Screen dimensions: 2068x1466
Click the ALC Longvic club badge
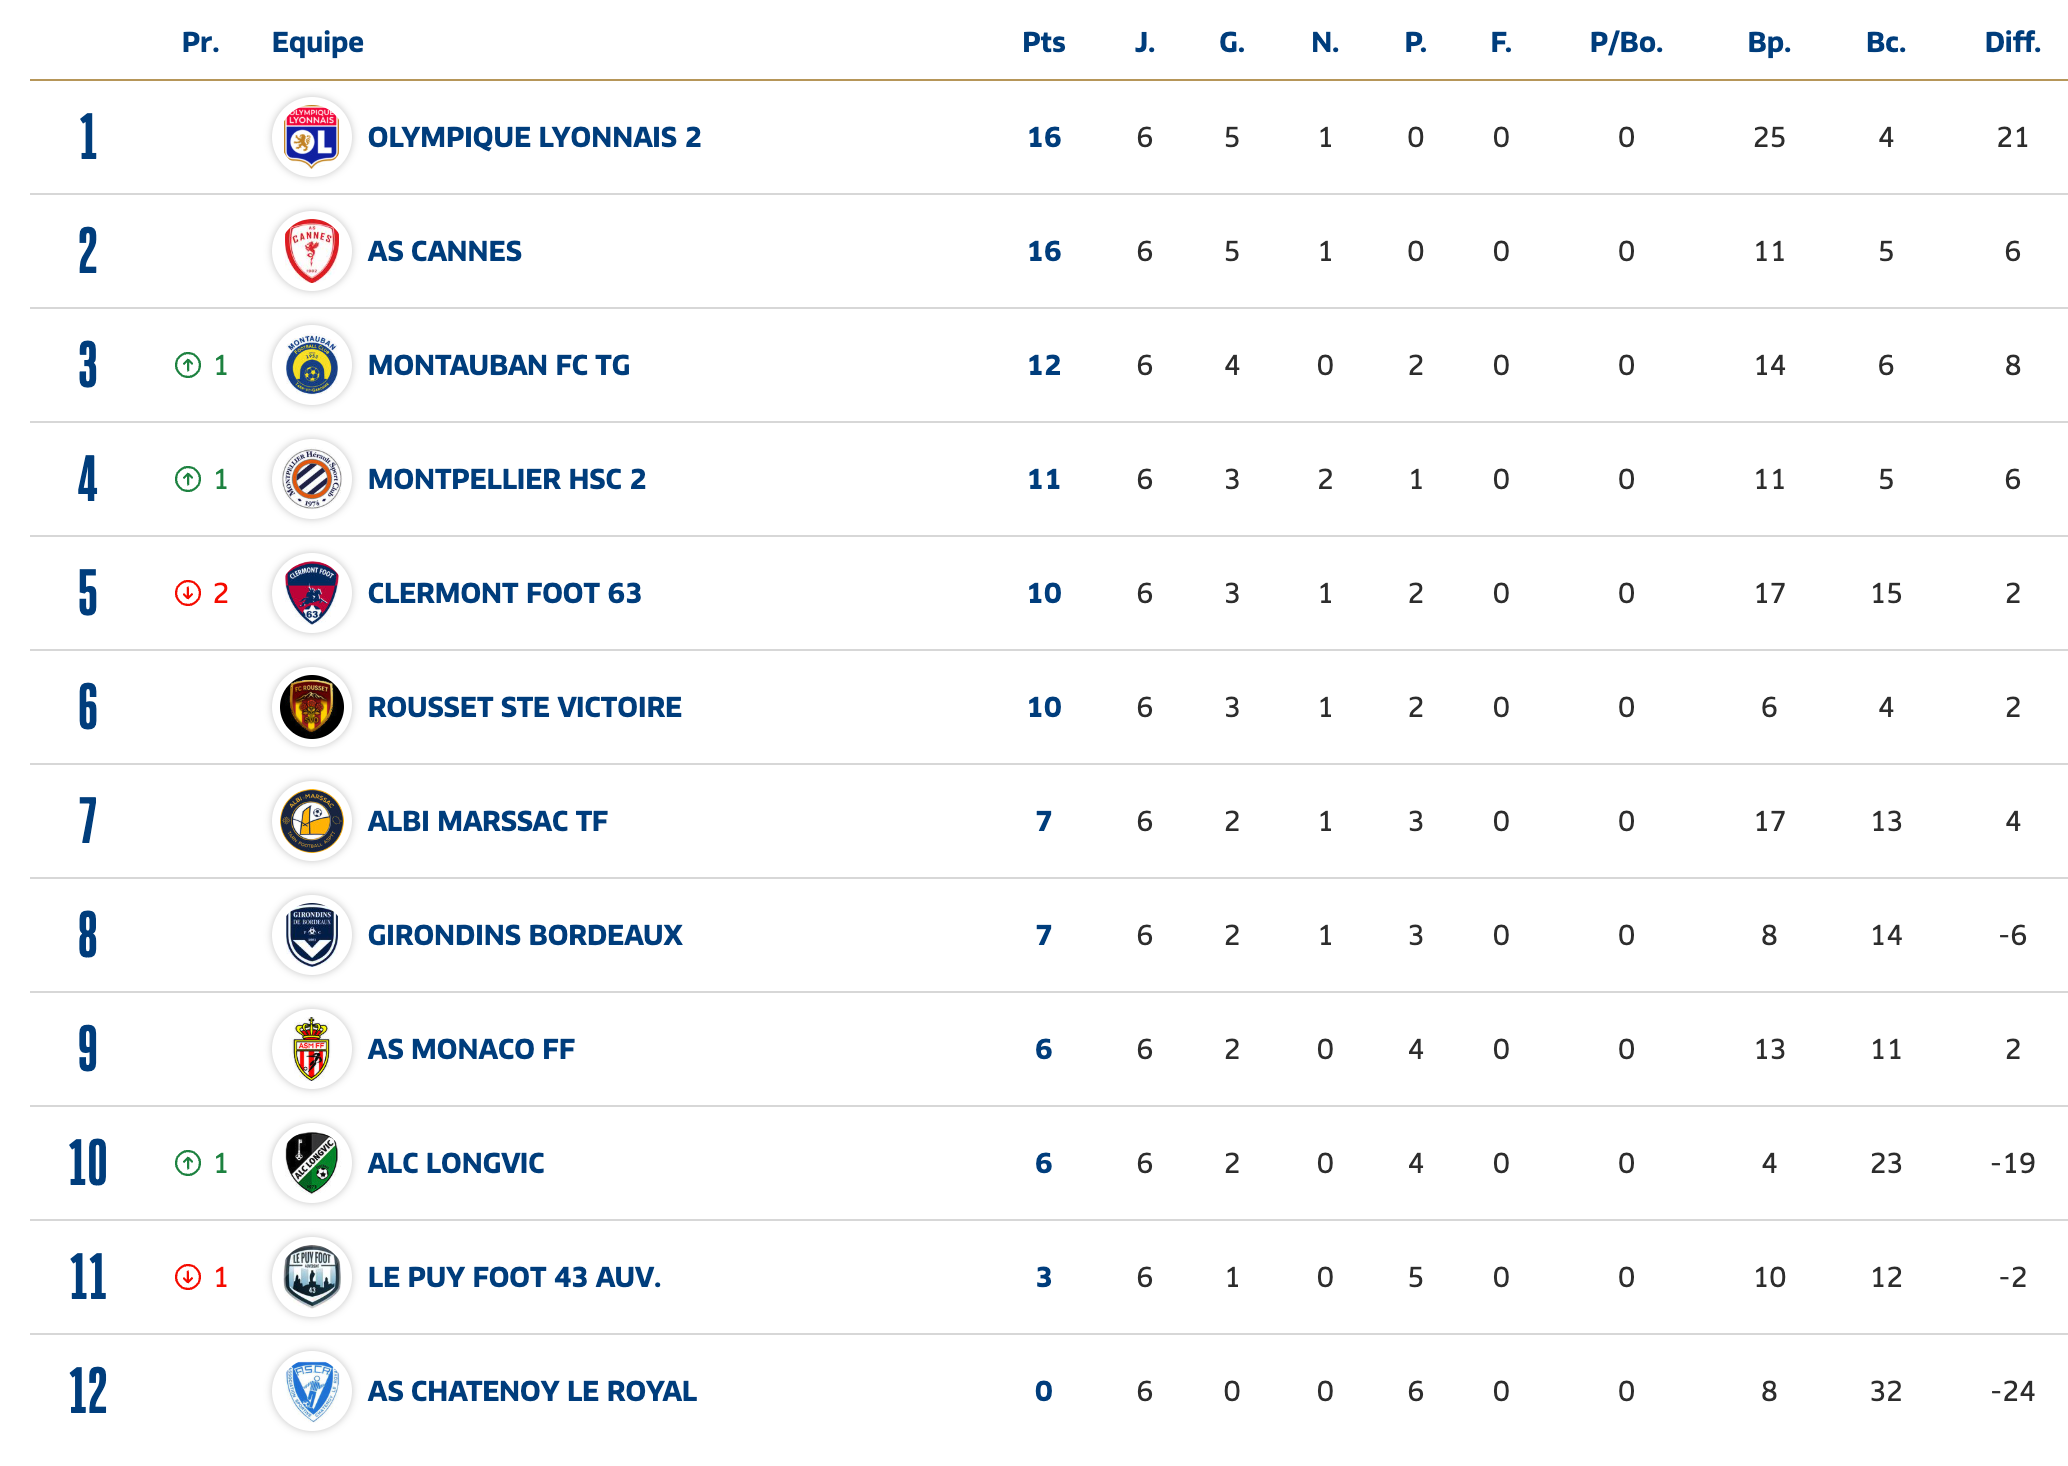(x=312, y=1164)
